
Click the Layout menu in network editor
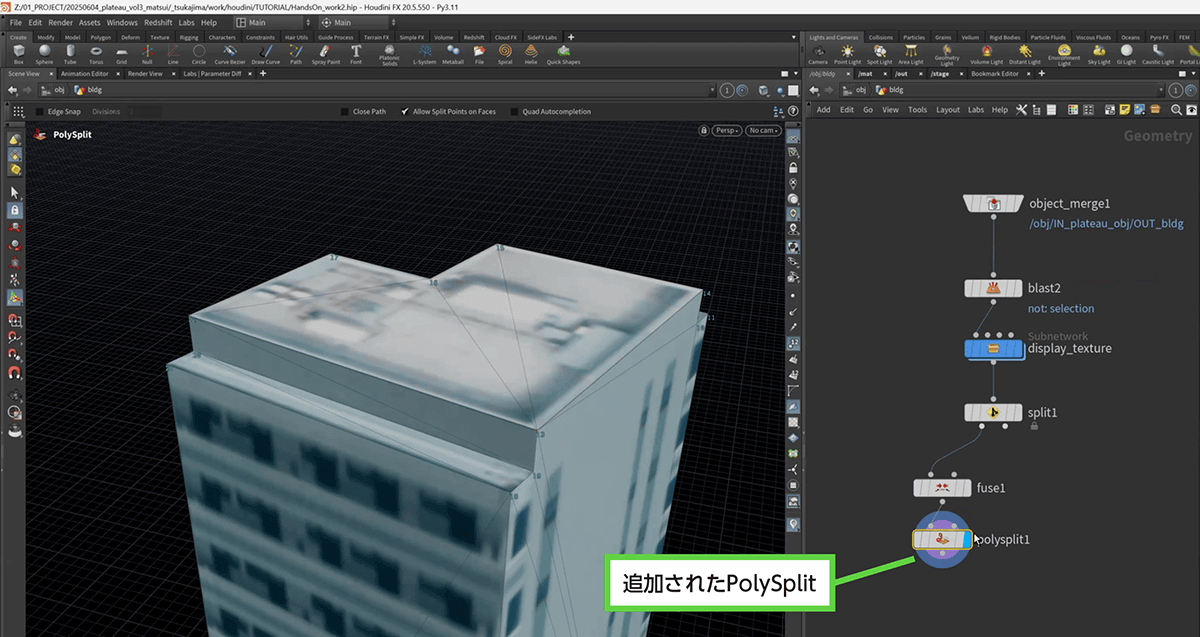pyautogui.click(x=947, y=110)
